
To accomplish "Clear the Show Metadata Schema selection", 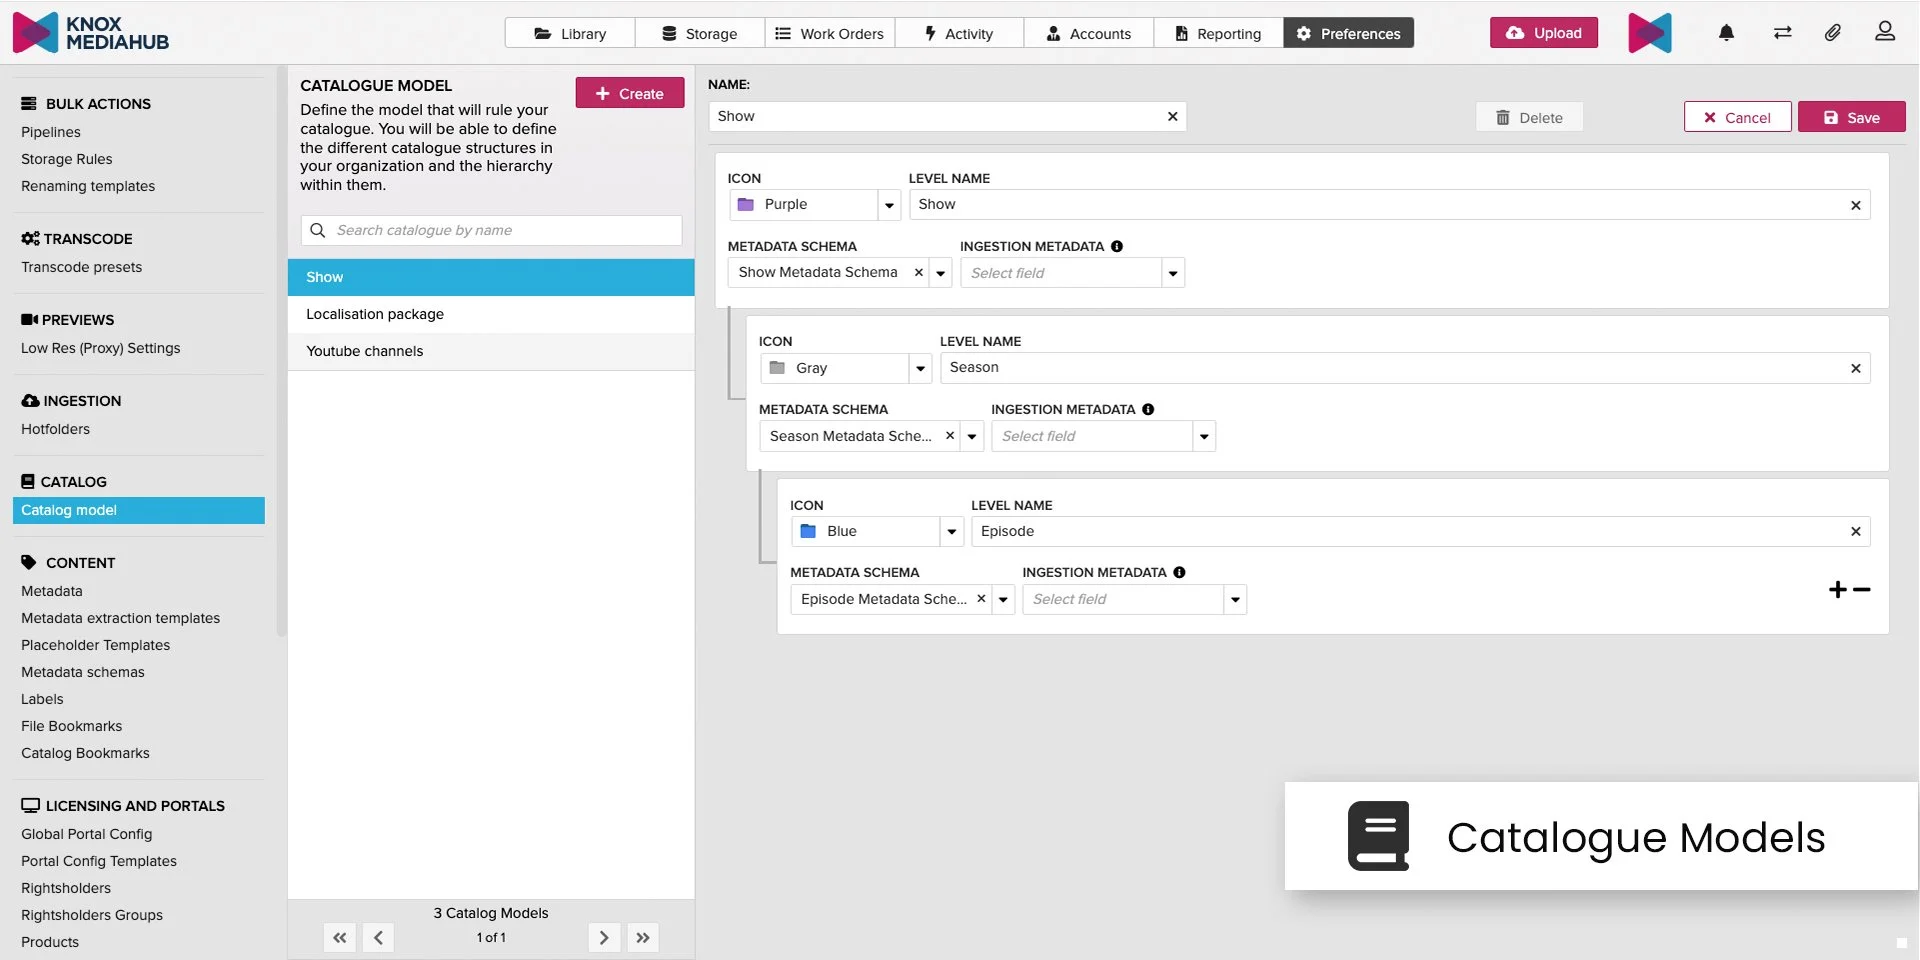I will tap(918, 272).
